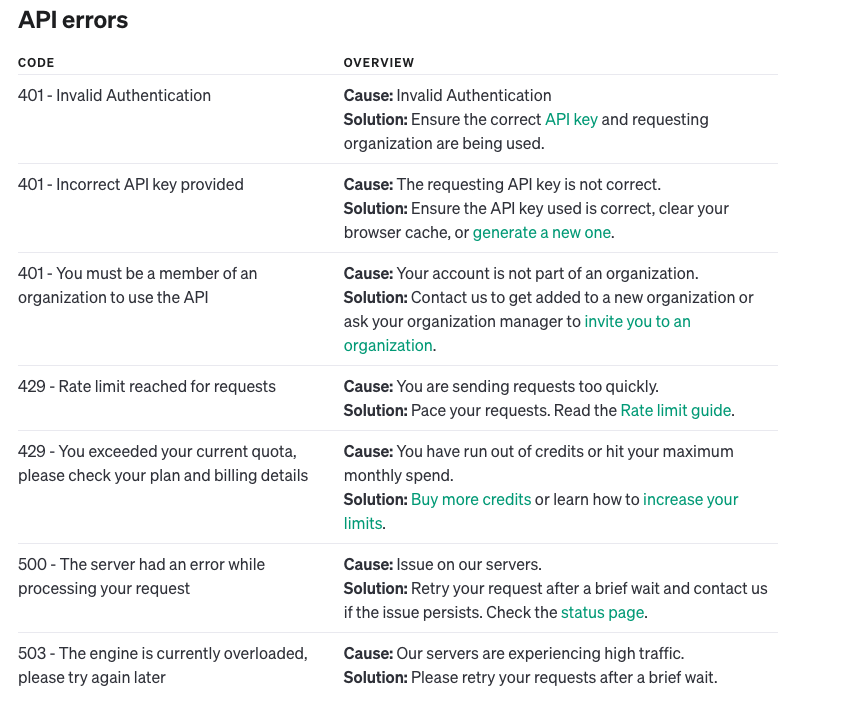The image size is (851, 712).
Task: Click the 500 server had an error code cell
Action: (141, 576)
